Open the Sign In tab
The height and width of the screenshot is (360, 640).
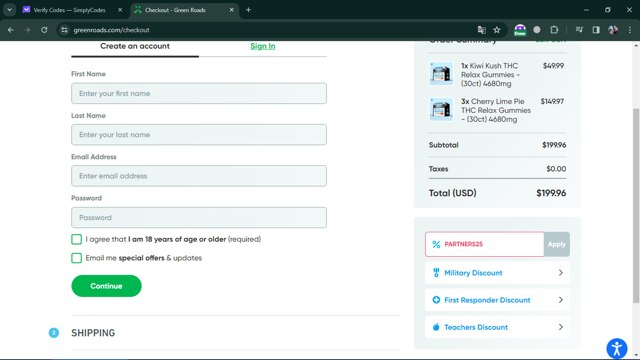click(263, 46)
